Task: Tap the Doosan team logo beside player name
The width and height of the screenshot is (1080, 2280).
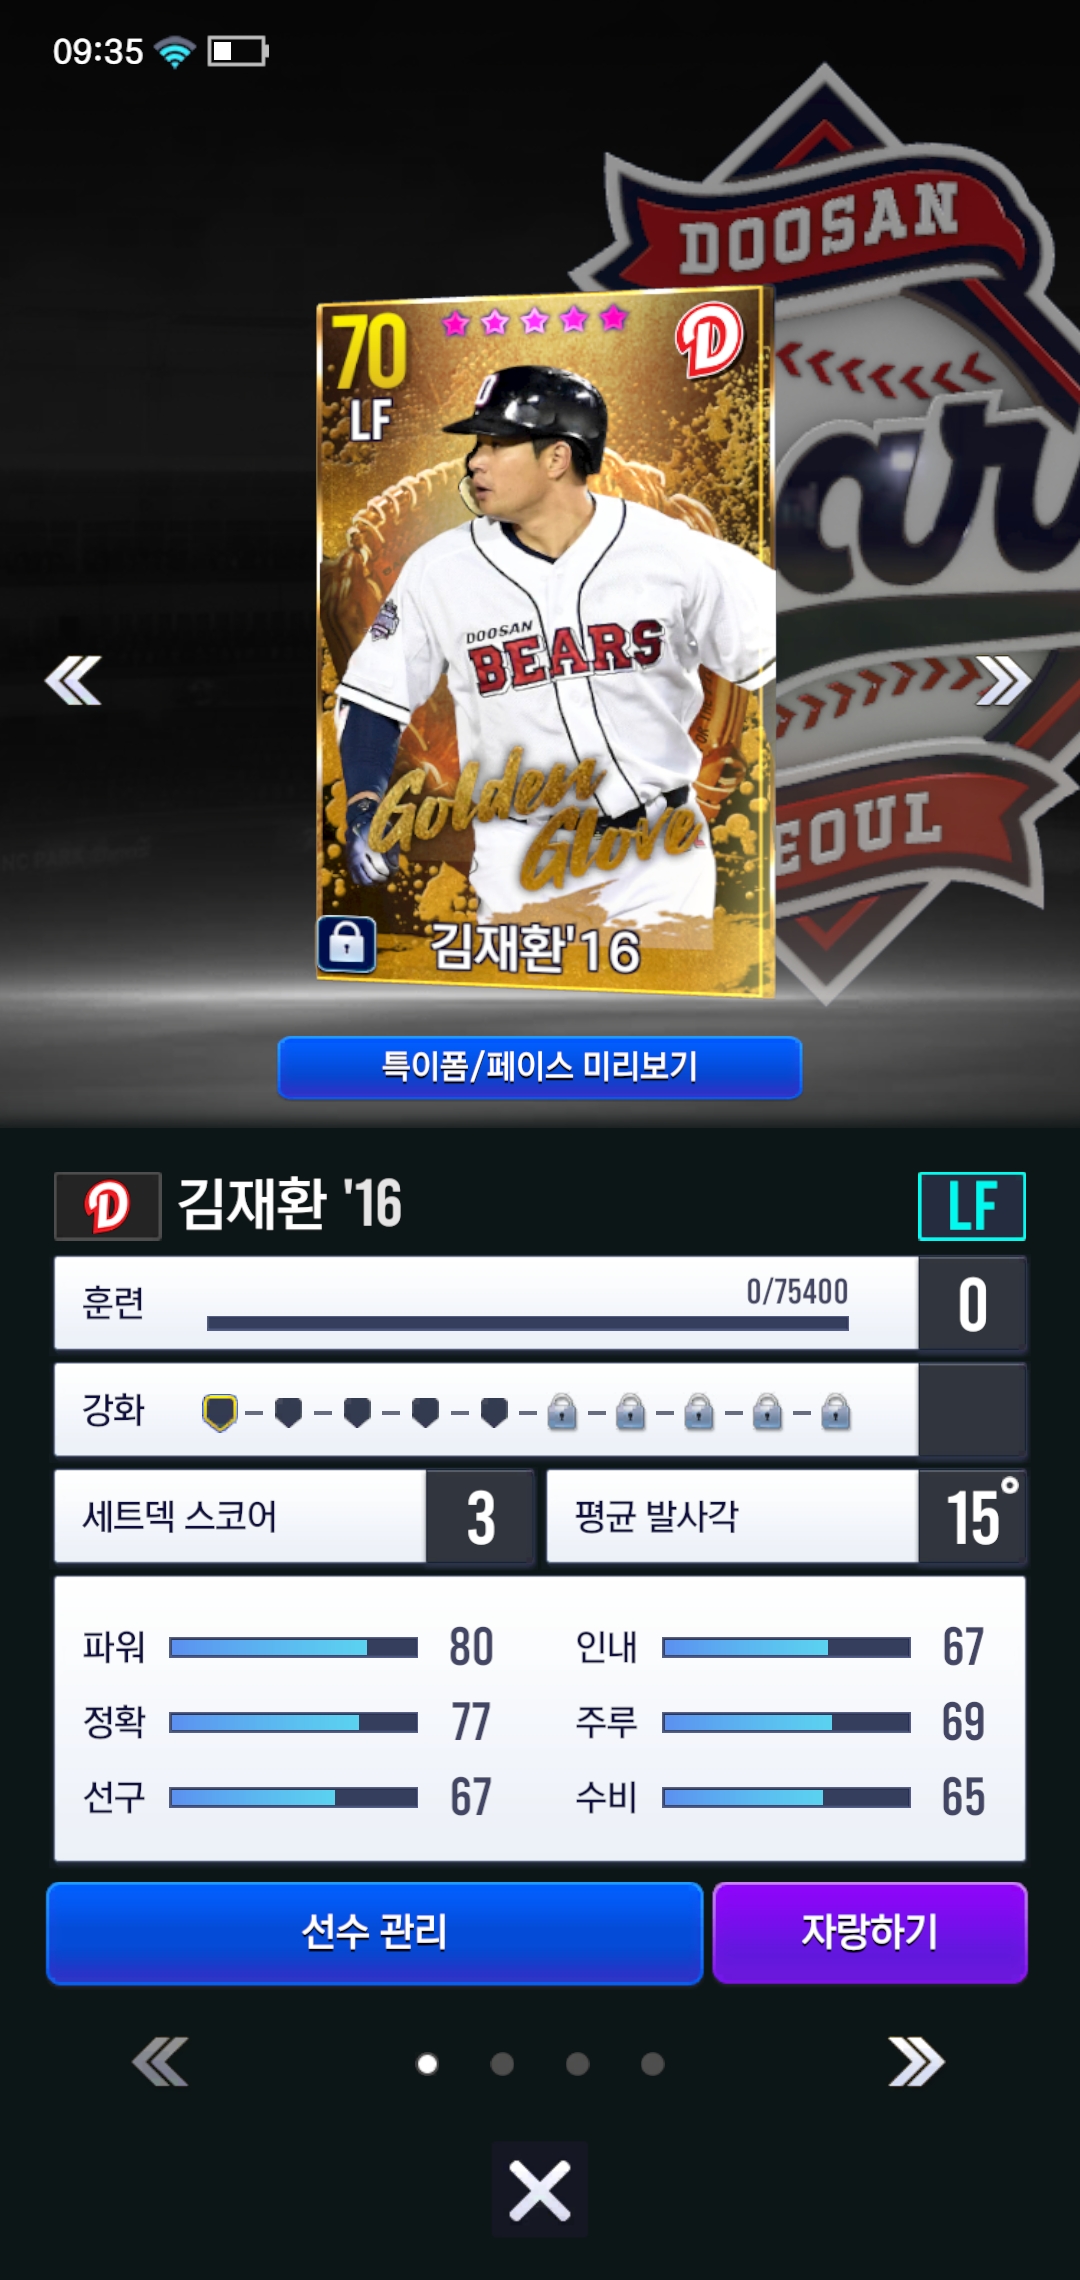Action: [108, 1205]
